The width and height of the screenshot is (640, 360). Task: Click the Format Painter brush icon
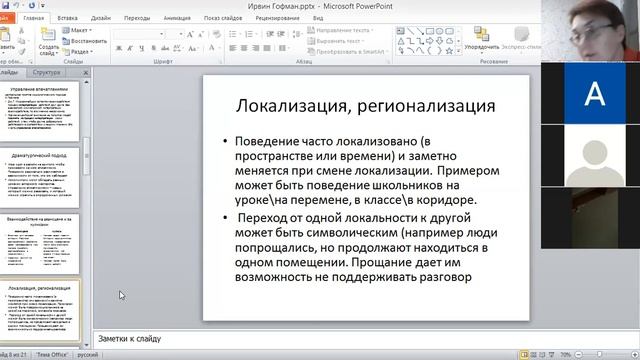21,51
